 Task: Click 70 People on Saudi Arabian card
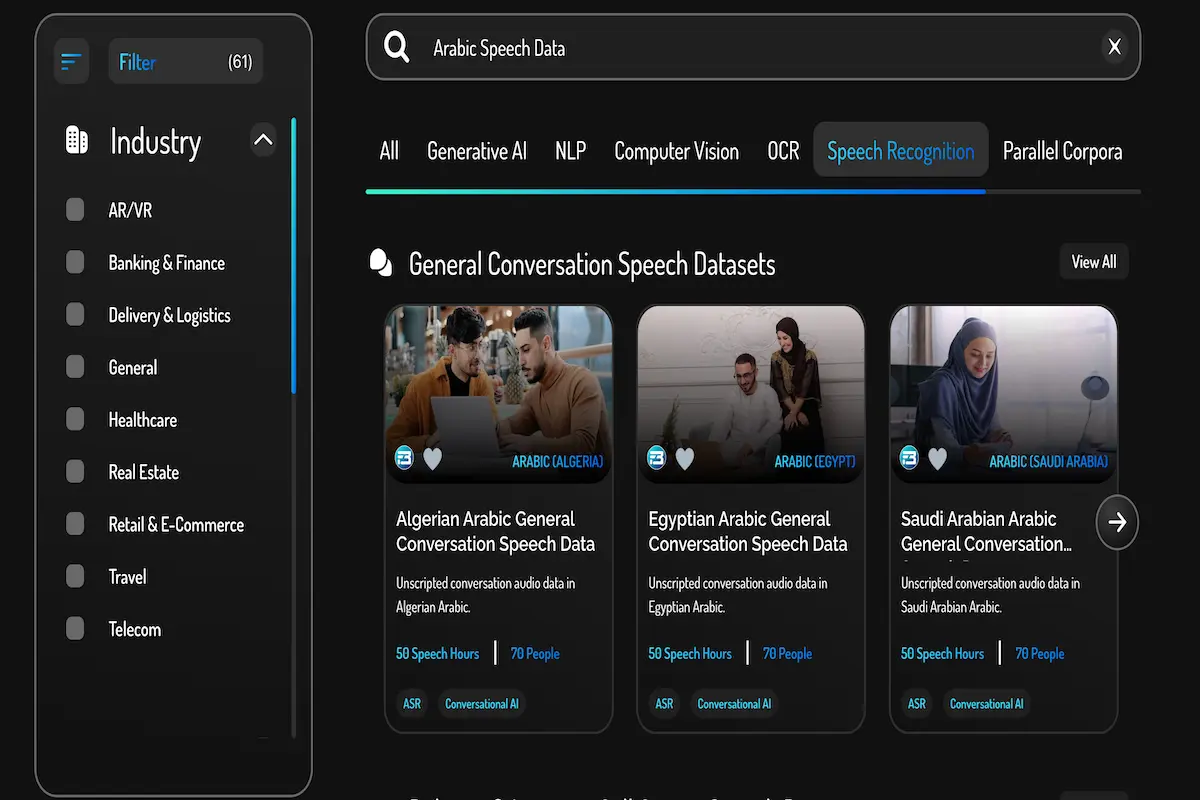pos(1040,653)
